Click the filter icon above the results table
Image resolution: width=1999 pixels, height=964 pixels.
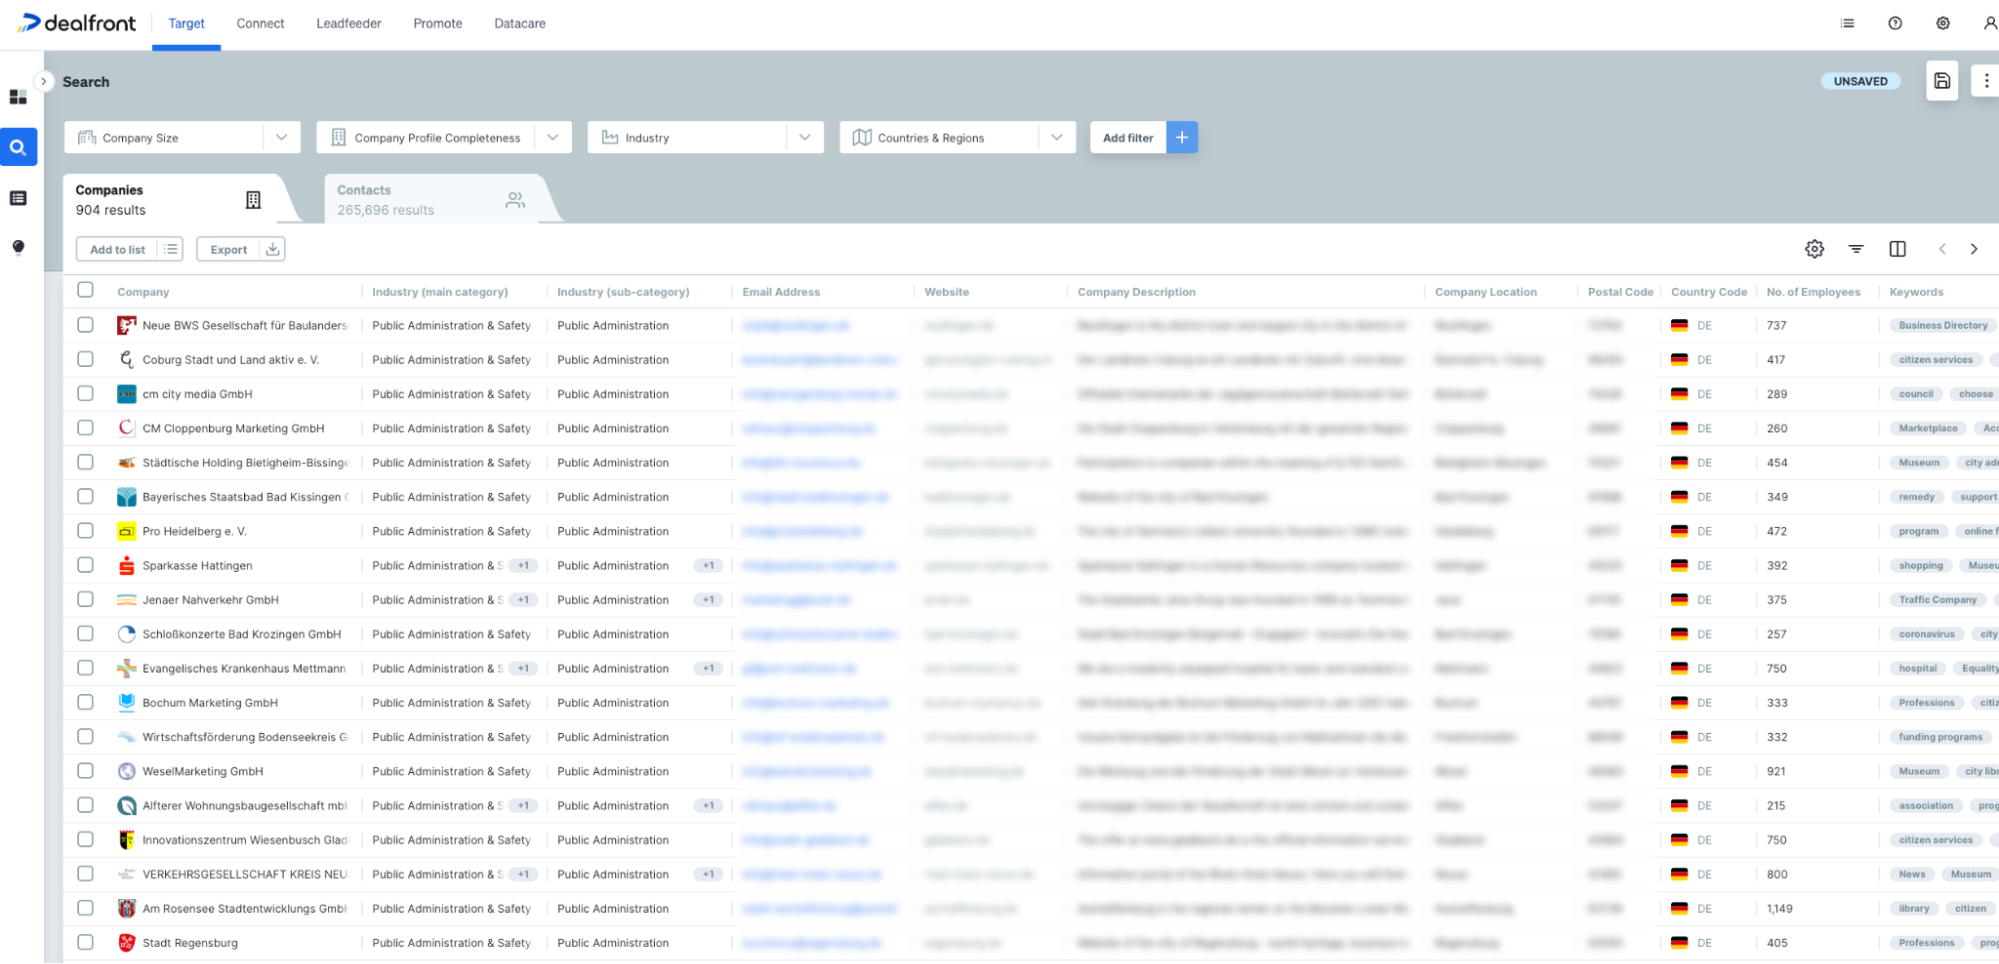pos(1856,248)
